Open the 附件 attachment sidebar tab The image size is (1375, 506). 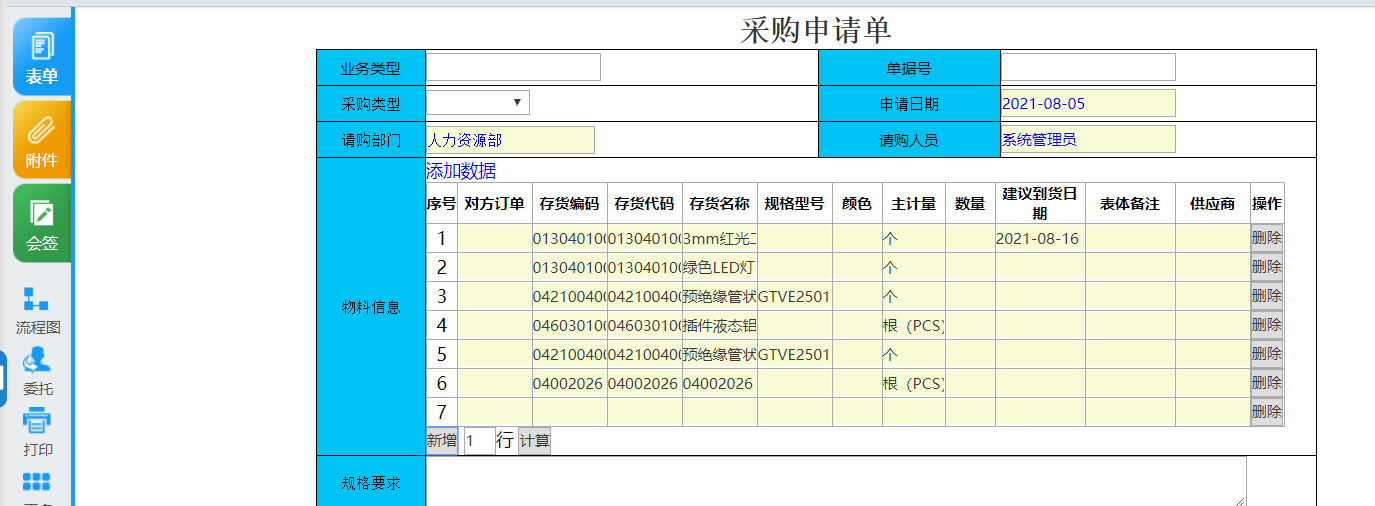pyautogui.click(x=42, y=140)
